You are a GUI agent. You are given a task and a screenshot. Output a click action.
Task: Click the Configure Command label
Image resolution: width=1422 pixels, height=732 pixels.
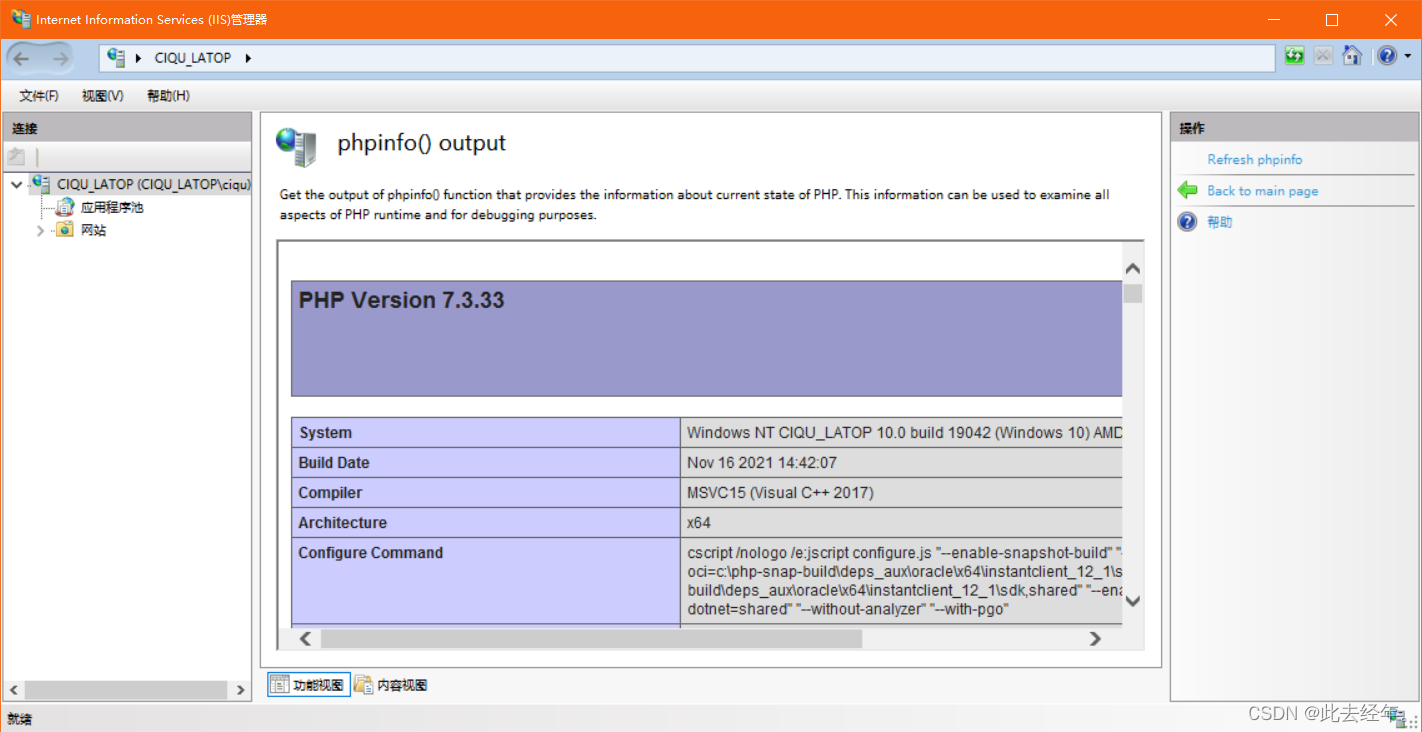[371, 553]
